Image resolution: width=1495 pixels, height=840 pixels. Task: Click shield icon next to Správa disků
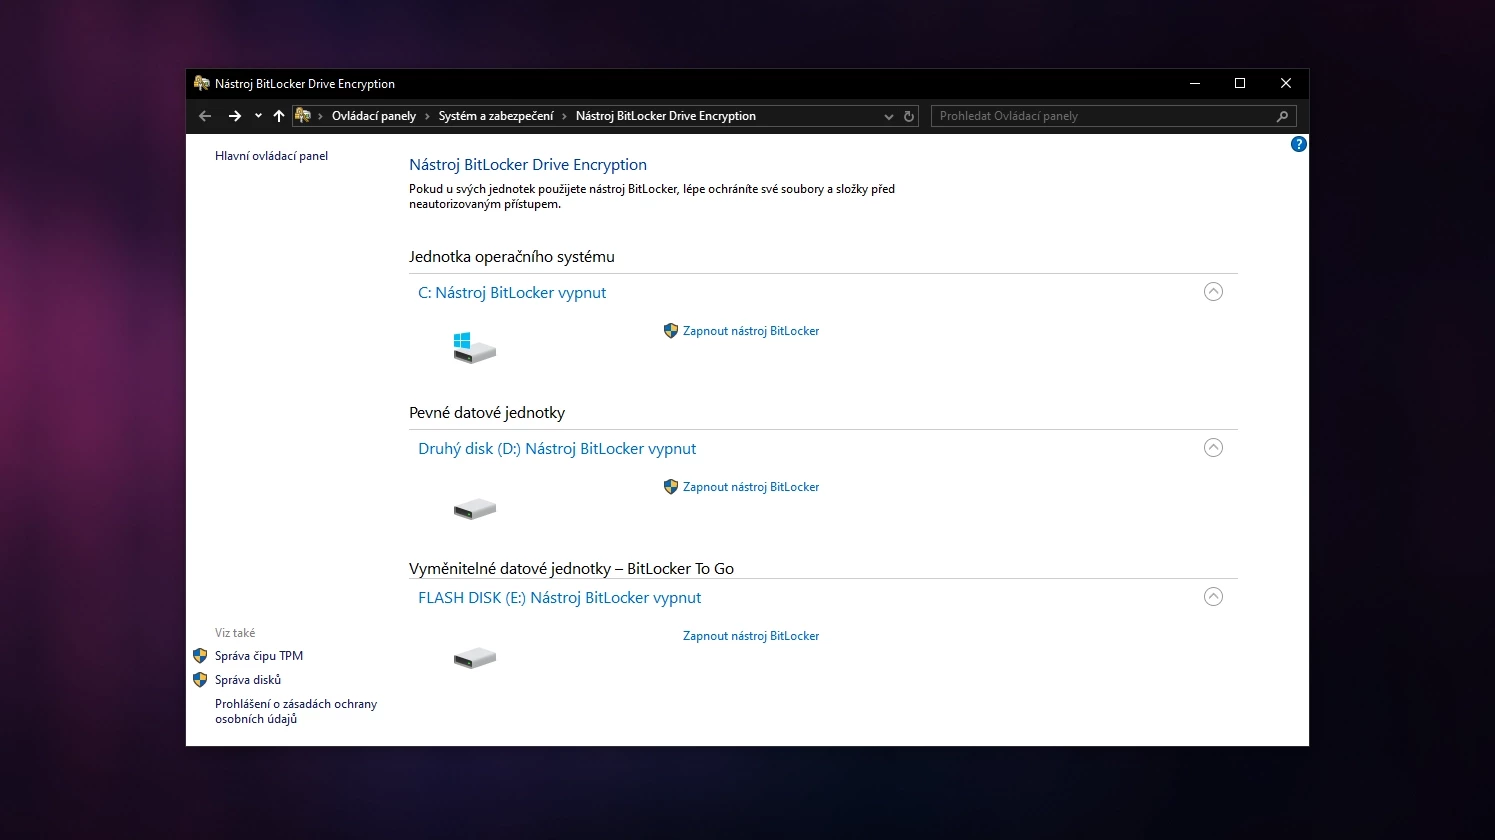tap(200, 680)
